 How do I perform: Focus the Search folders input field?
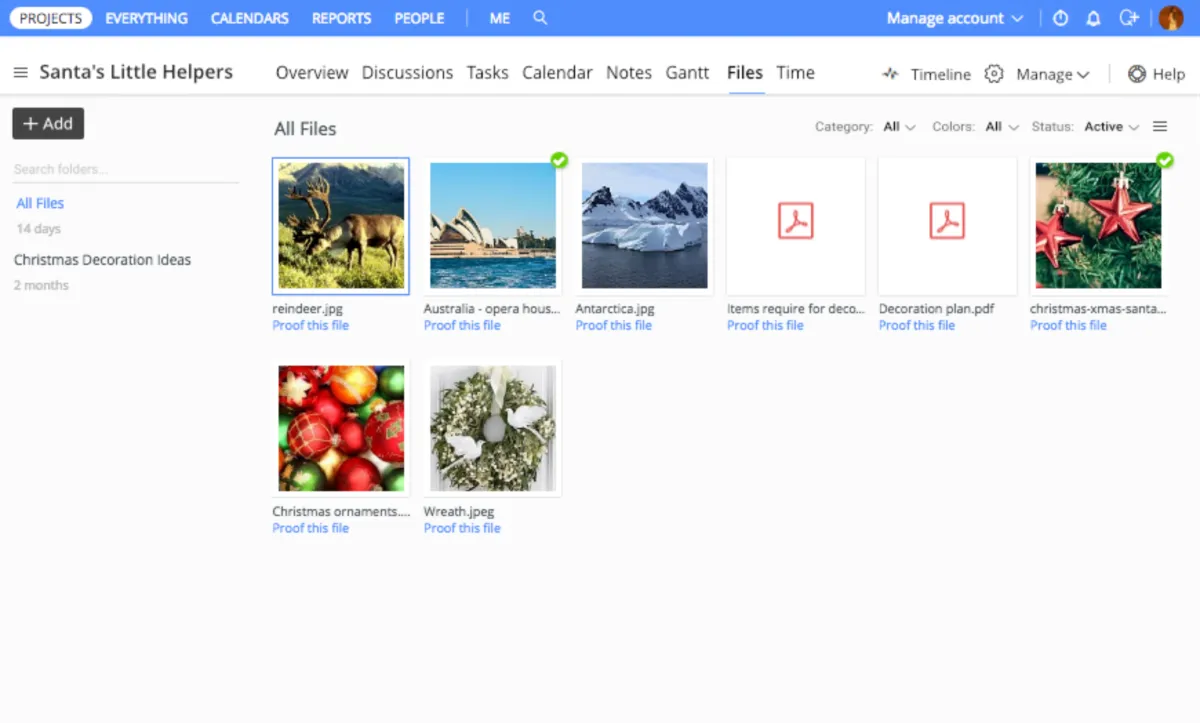[125, 169]
